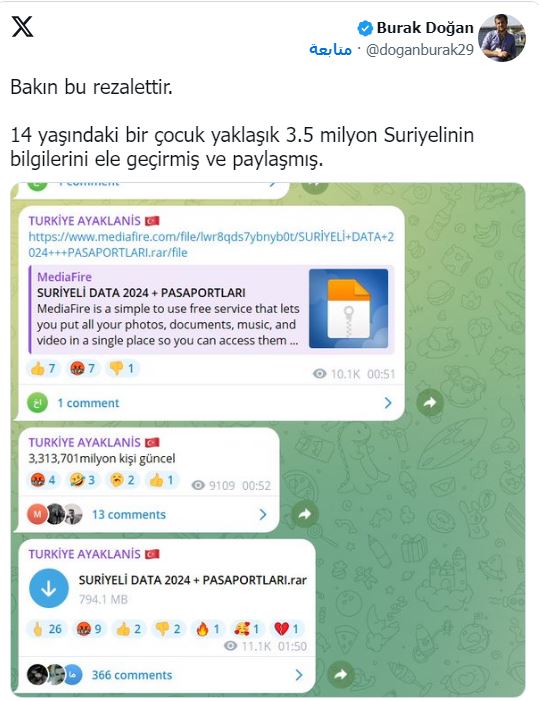Open the @doganburak29 handle
This screenshot has height=701, width=539.
[420, 50]
